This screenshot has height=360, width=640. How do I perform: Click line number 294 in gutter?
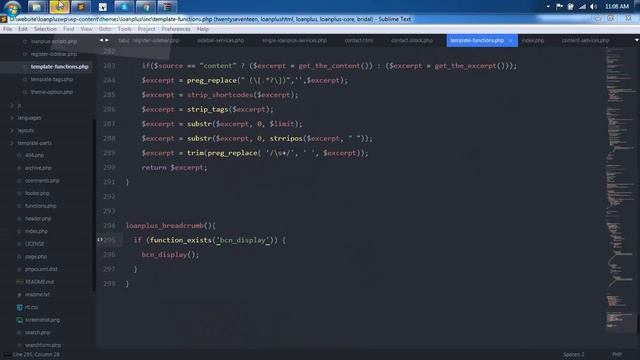coord(109,225)
